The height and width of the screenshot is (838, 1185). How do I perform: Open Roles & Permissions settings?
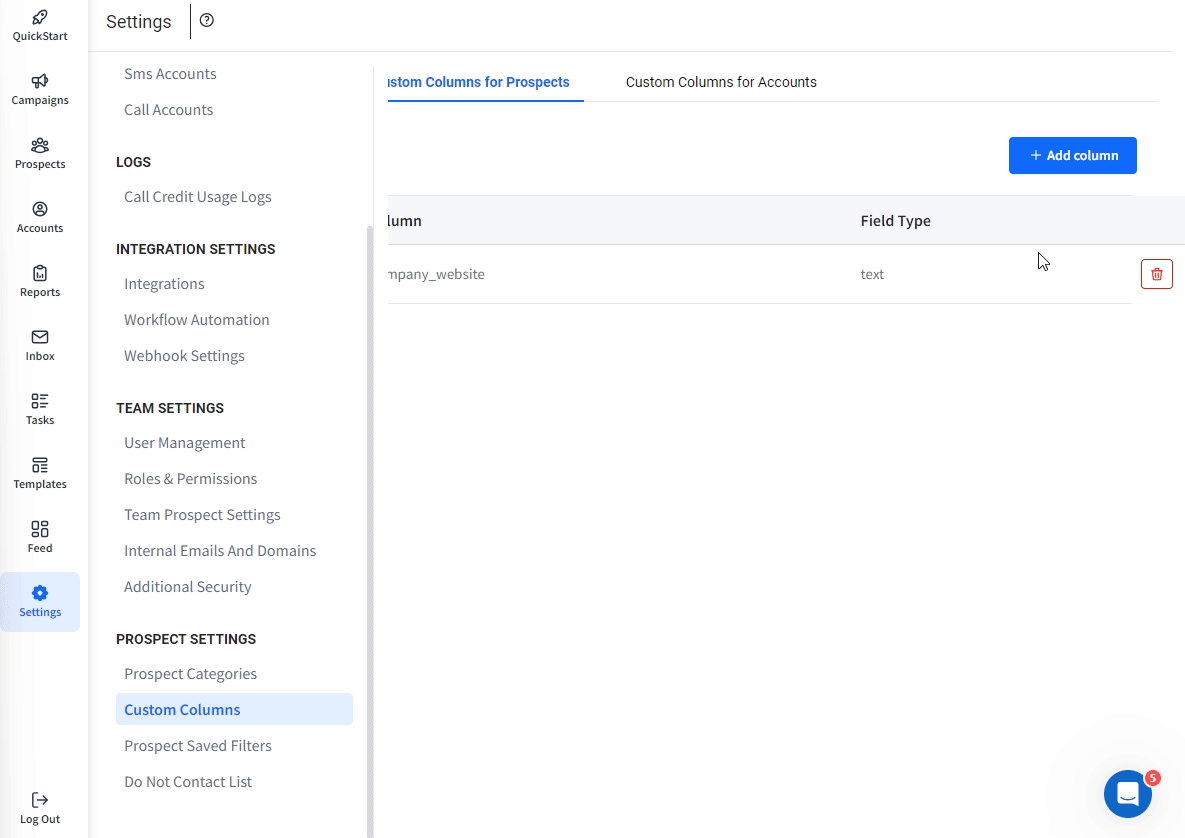coord(190,479)
